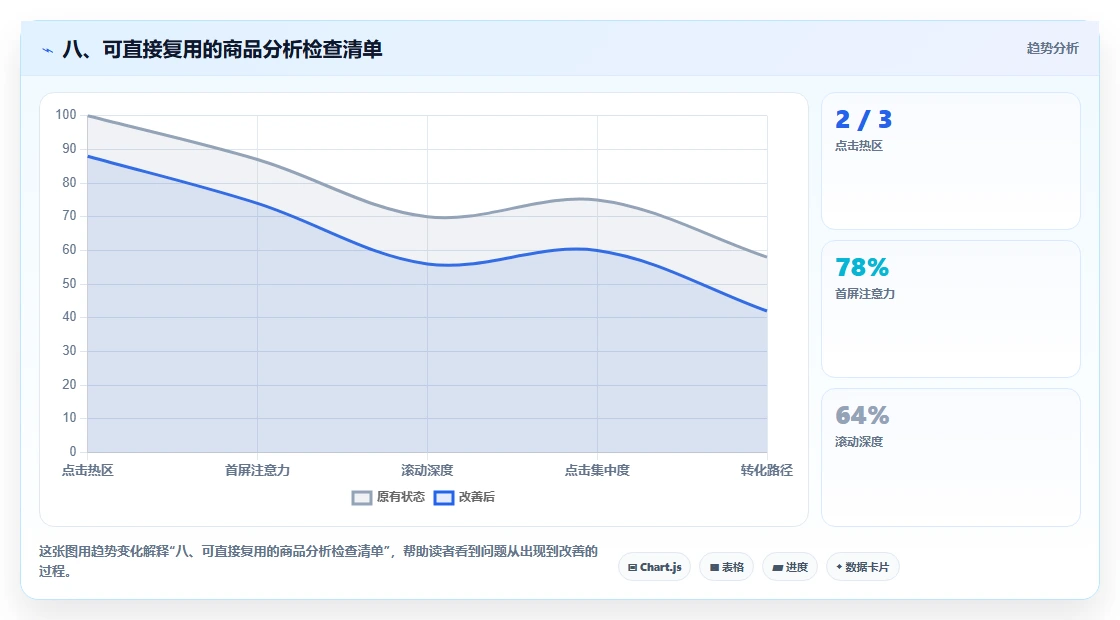This screenshot has height=620, width=1120.
Task: Click the 点击集中度 x-axis label
Action: pyautogui.click(x=597, y=470)
